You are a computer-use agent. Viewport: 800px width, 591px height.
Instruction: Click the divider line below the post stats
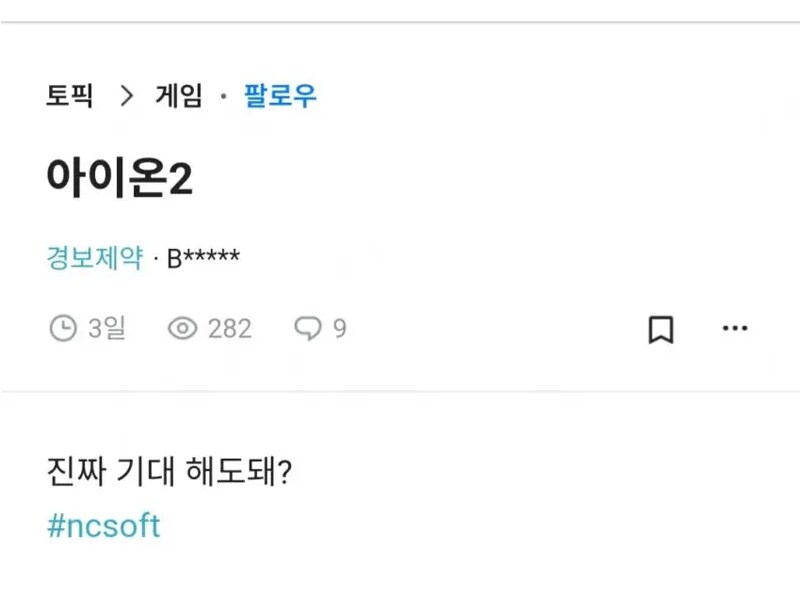[x=400, y=391]
